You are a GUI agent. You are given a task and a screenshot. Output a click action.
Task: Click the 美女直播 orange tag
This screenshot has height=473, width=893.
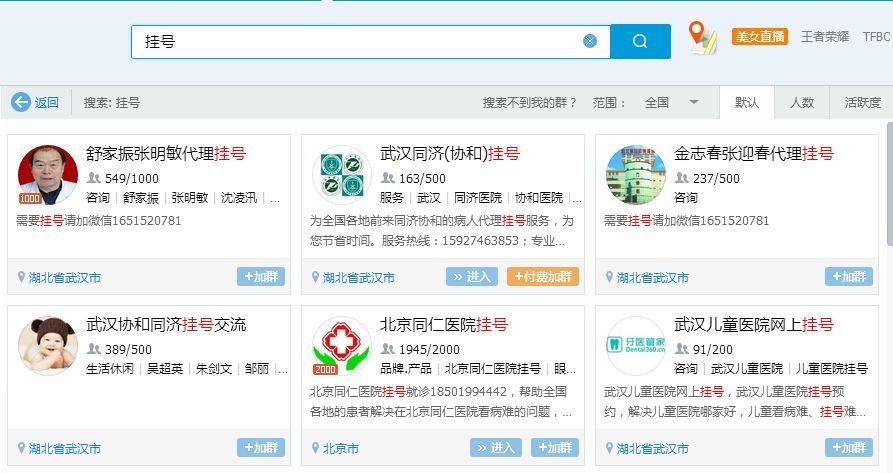pos(760,37)
